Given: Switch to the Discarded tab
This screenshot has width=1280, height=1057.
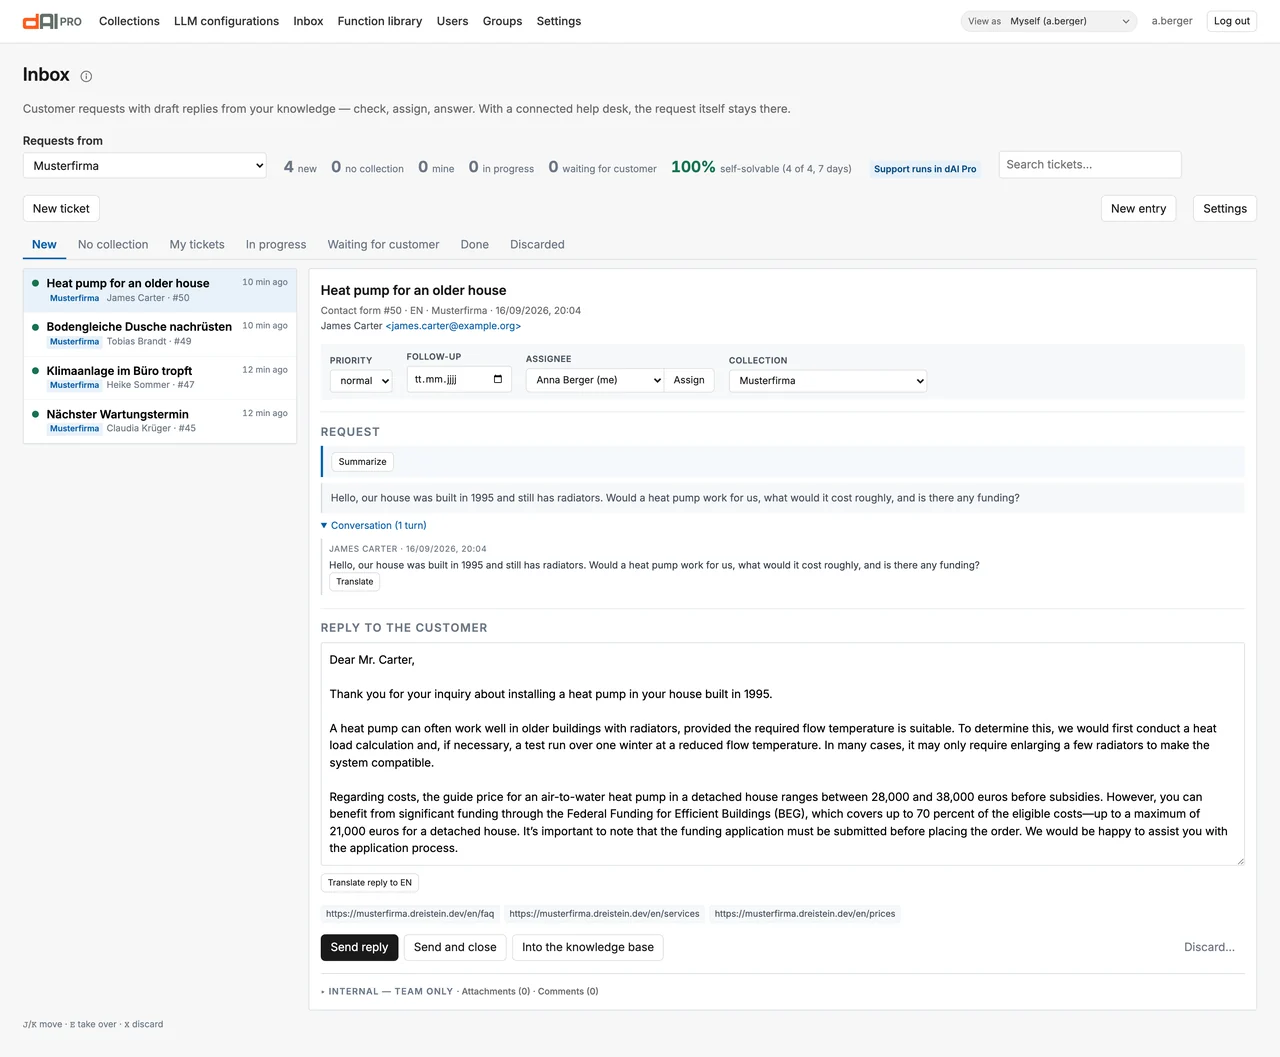Looking at the screenshot, I should [537, 244].
